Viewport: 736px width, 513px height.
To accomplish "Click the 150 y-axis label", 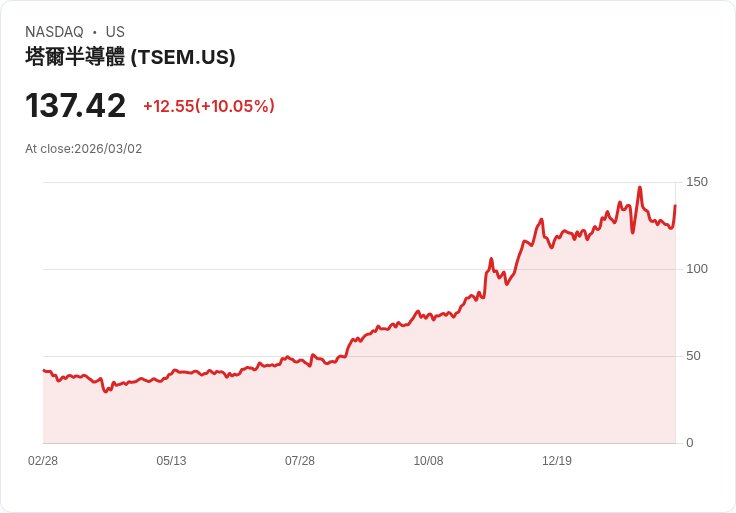I will tap(697, 182).
